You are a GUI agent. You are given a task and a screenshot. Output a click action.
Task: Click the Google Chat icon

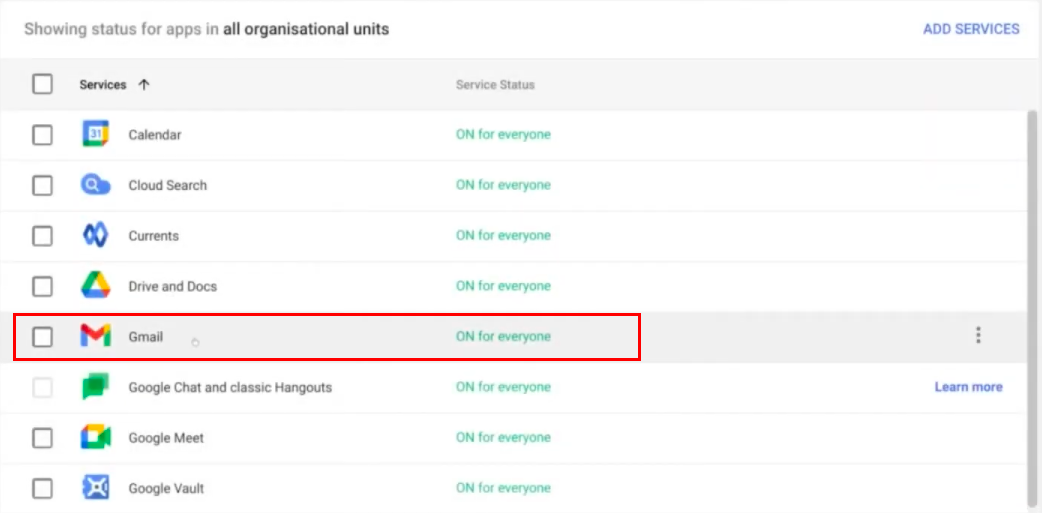95,387
